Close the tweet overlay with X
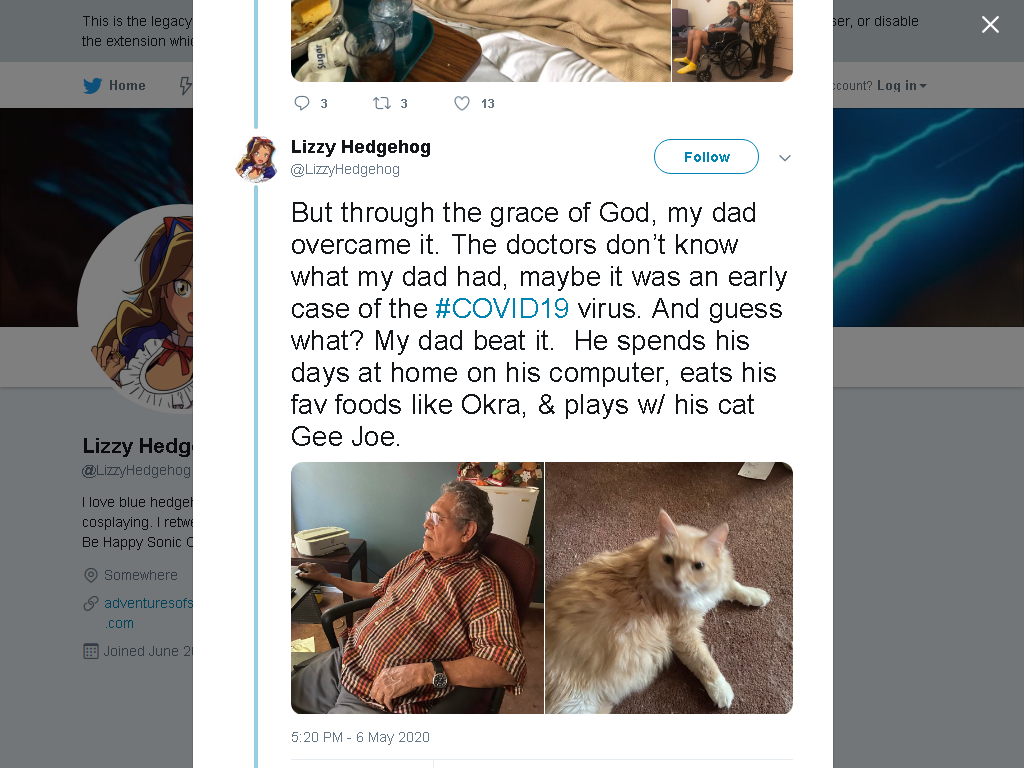1024x768 pixels. 990,25
